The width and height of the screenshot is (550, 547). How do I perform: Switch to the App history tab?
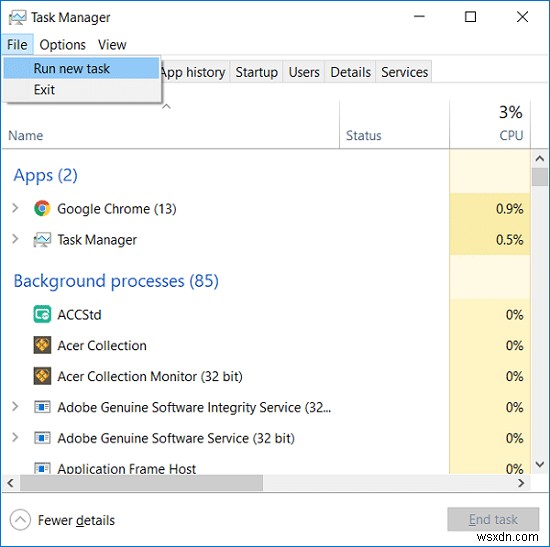coord(194,72)
